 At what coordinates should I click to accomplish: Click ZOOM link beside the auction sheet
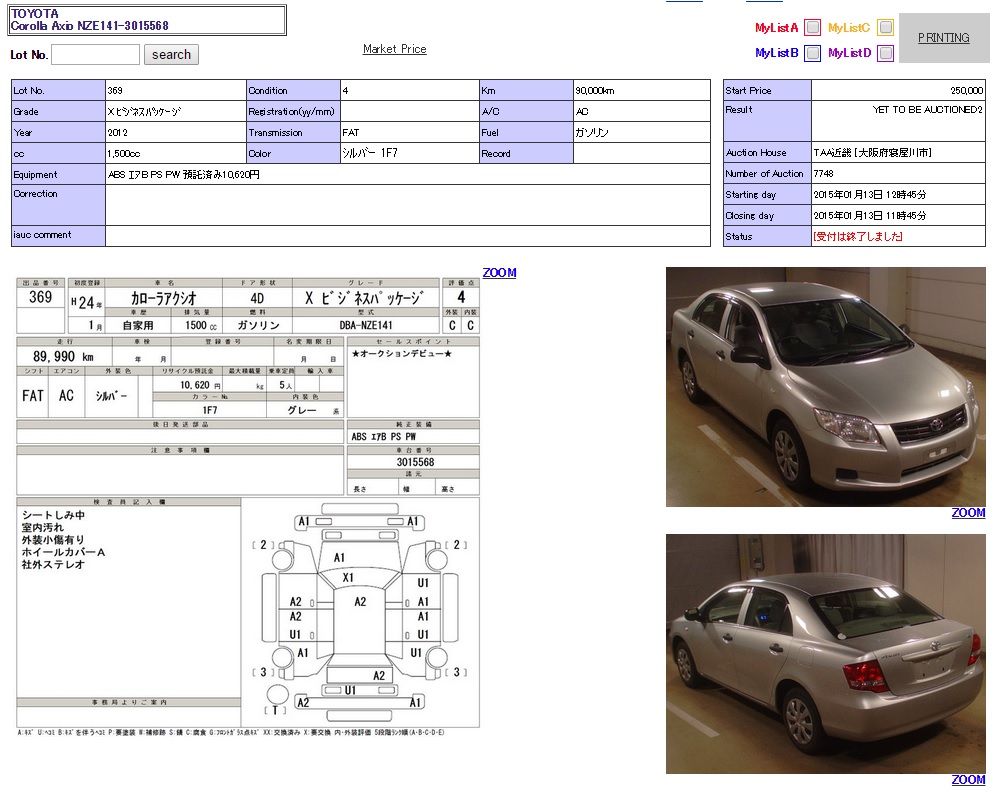coord(499,273)
